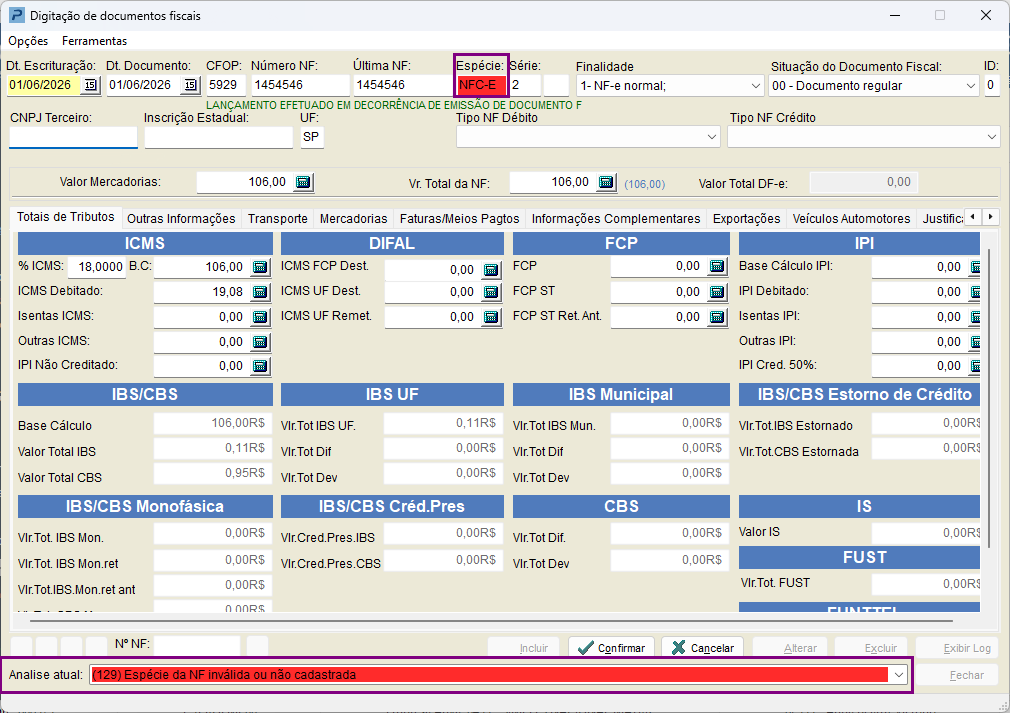Open calculator for Base Cálculo IPI

tap(975, 267)
